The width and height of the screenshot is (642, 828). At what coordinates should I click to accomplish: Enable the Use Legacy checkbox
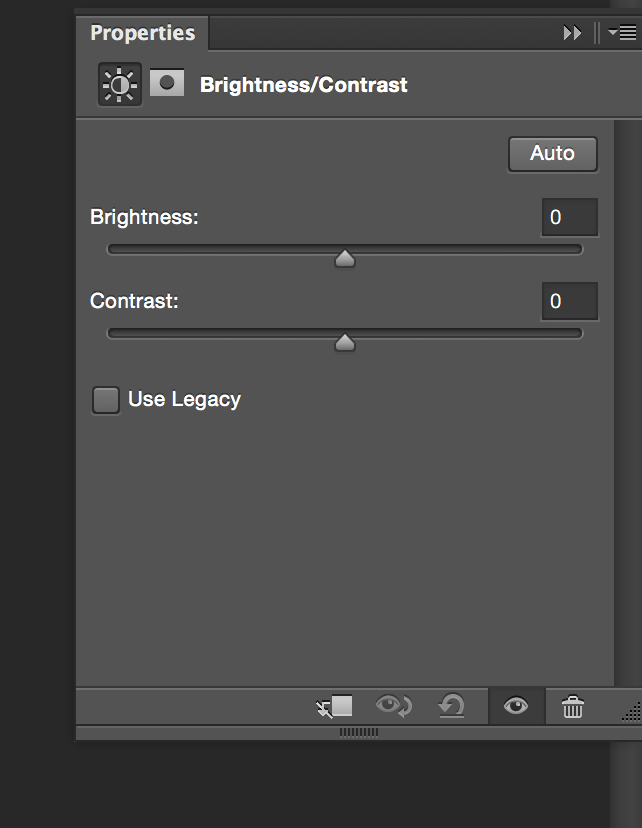pyautogui.click(x=105, y=400)
